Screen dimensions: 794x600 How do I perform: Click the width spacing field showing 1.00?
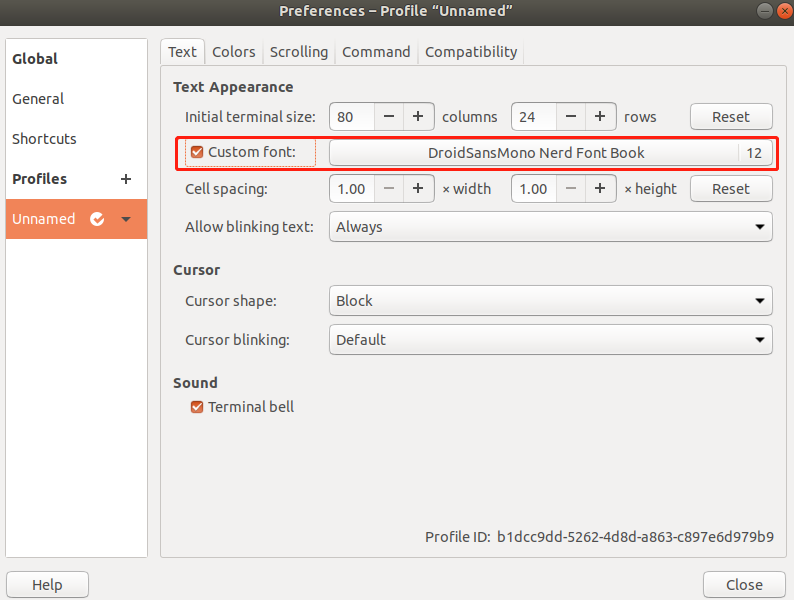[352, 189]
